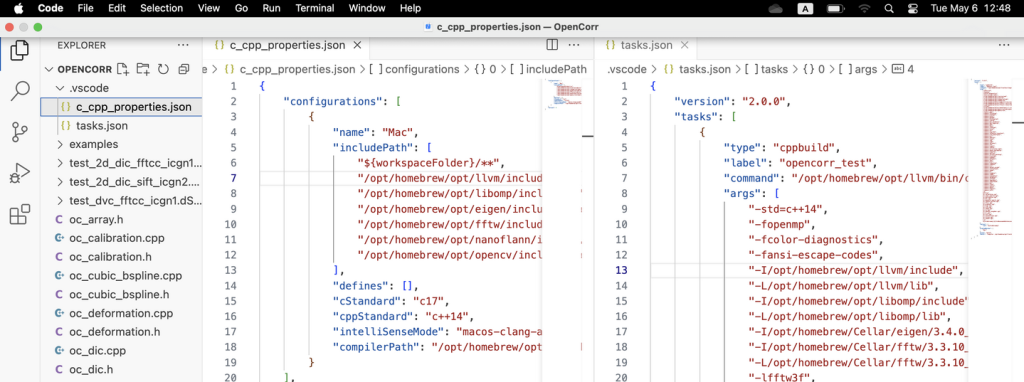Click the Split Editor icon

552,45
